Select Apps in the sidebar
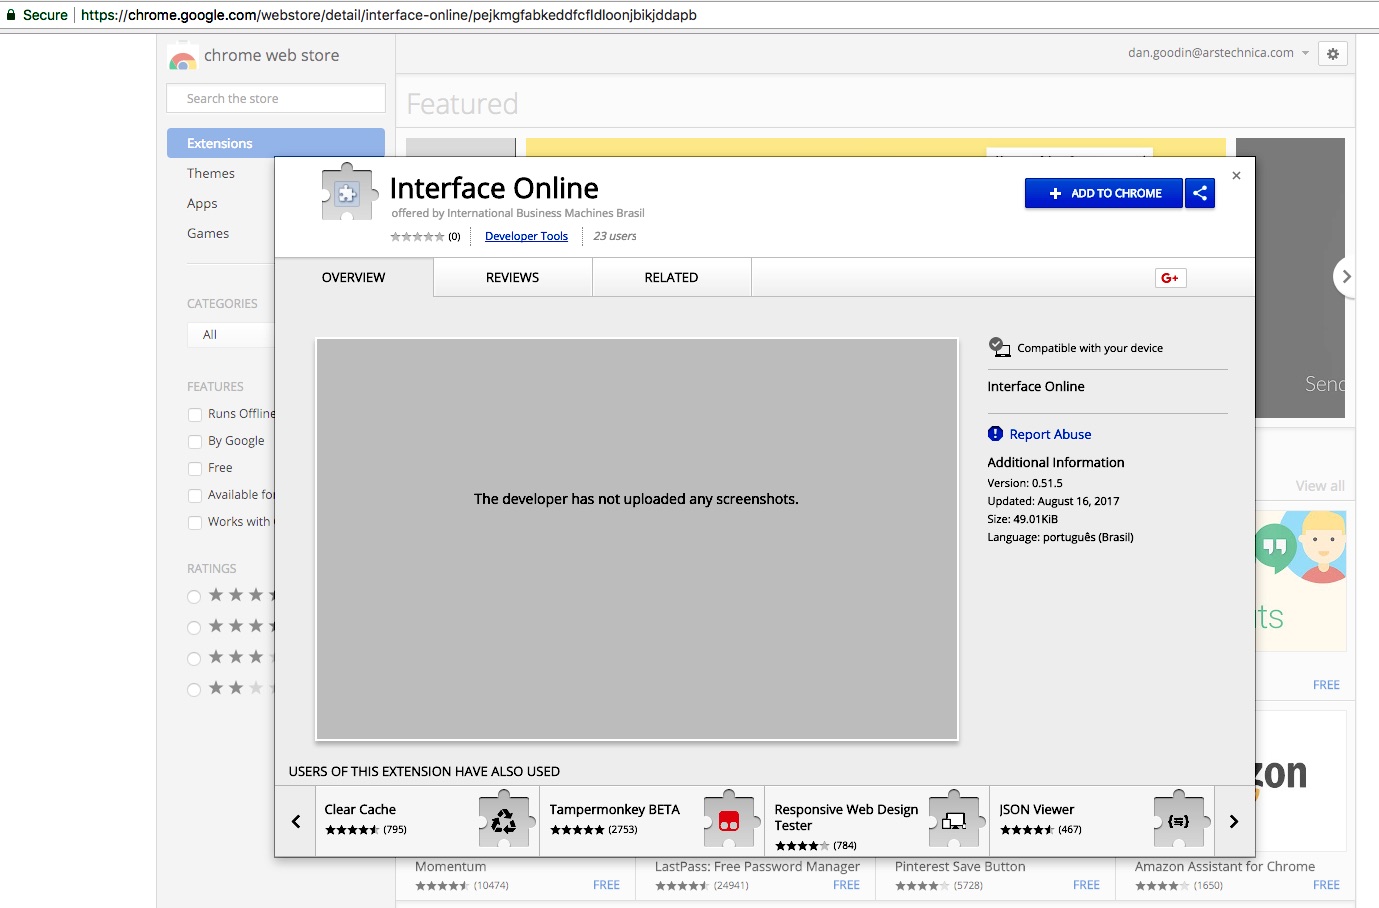1379x908 pixels. coord(202,203)
